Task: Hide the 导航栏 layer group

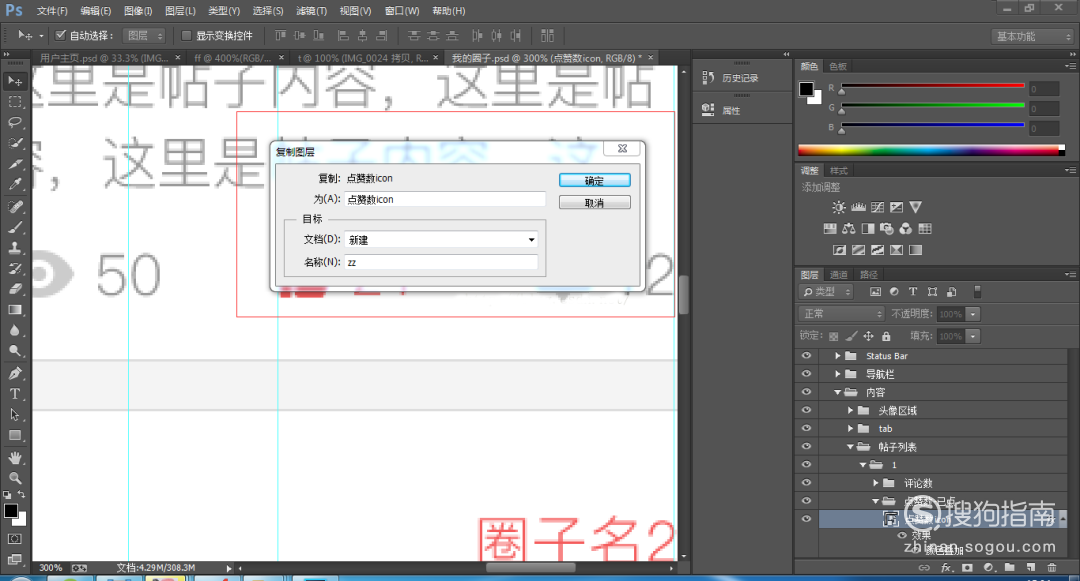Action: click(x=806, y=374)
